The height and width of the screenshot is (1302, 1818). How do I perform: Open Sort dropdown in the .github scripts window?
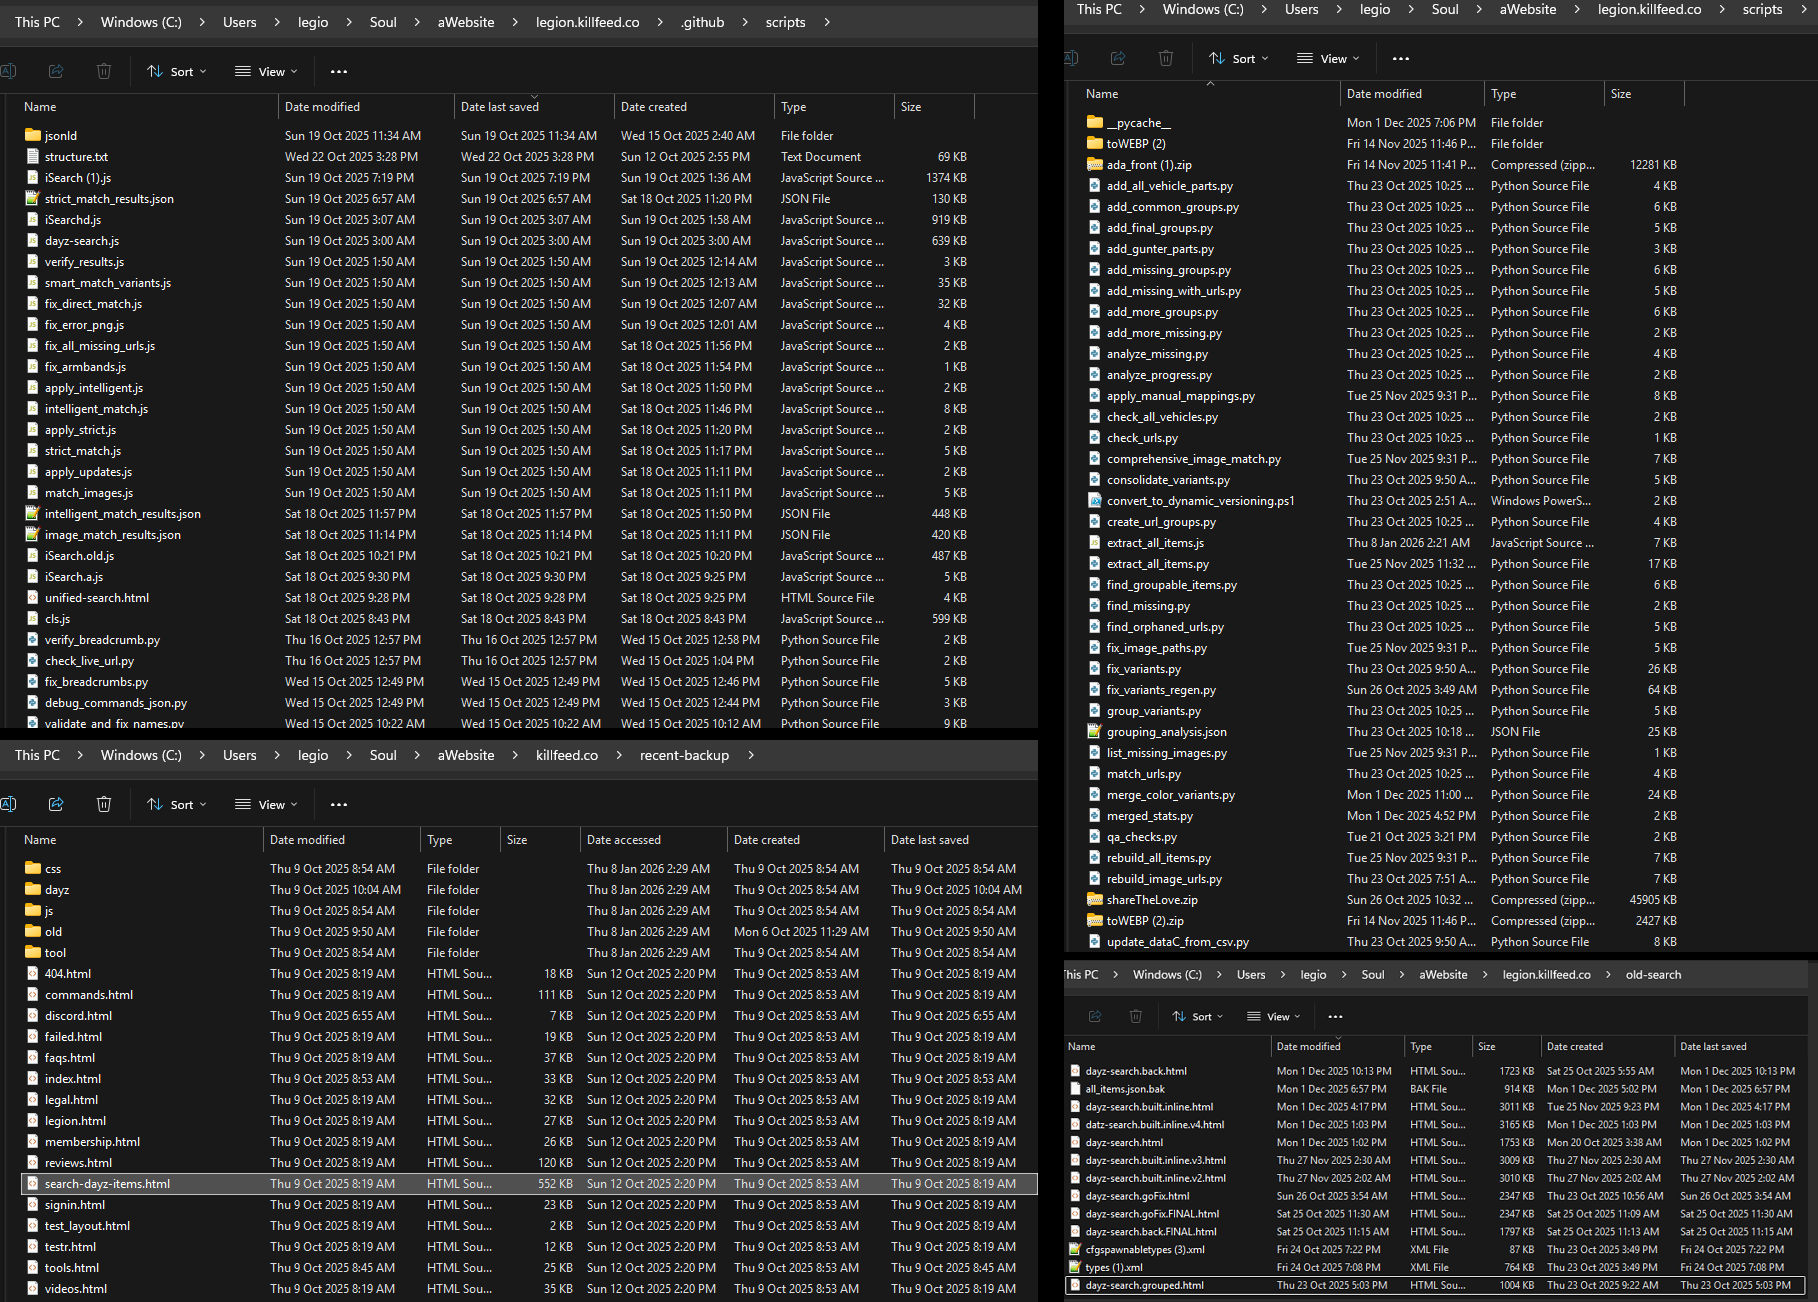(x=177, y=72)
